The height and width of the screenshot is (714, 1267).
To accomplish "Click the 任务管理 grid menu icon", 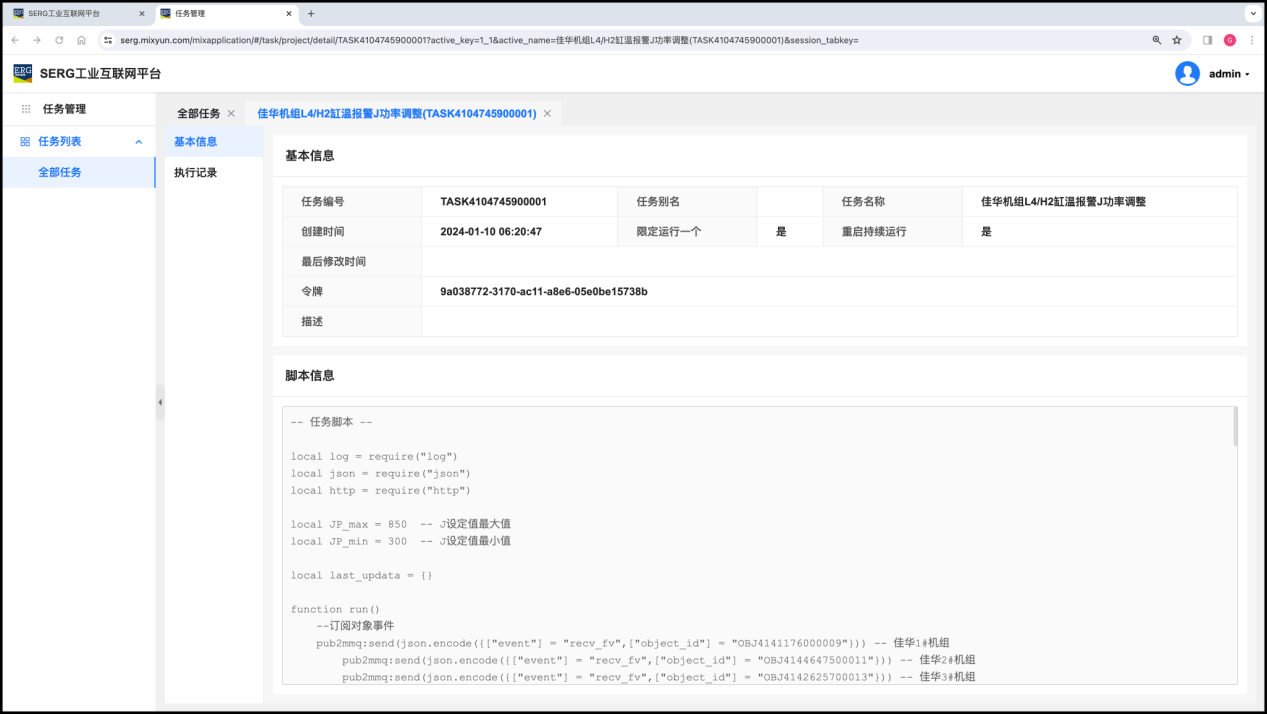I will coord(26,109).
